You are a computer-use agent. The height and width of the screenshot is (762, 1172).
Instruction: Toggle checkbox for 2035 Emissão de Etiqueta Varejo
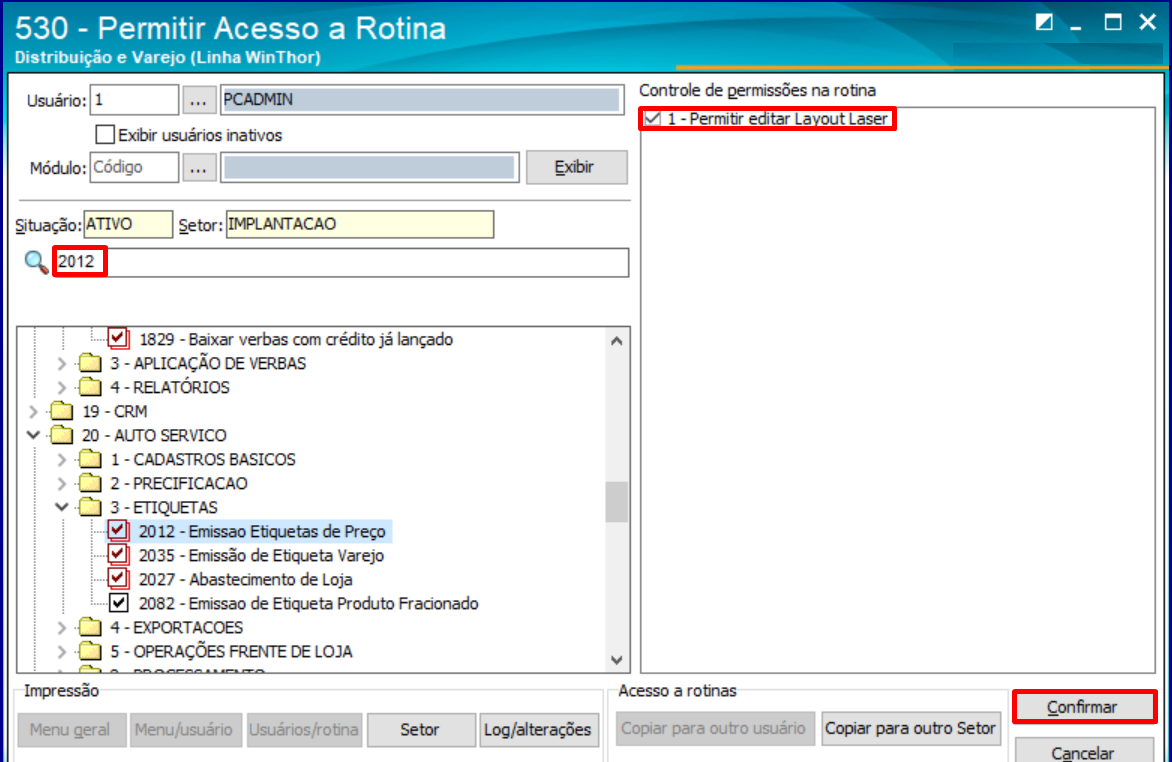click(x=118, y=554)
